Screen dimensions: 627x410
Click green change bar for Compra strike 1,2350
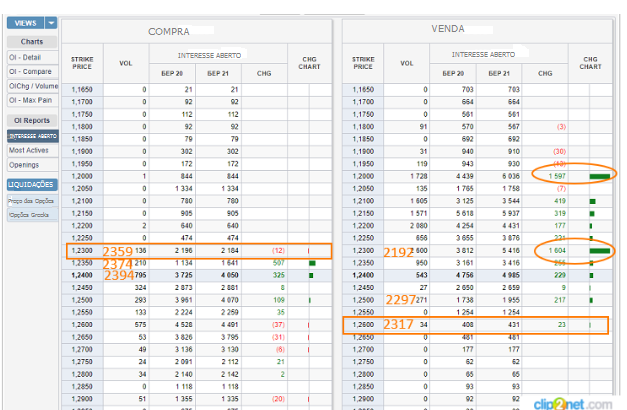[312, 263]
